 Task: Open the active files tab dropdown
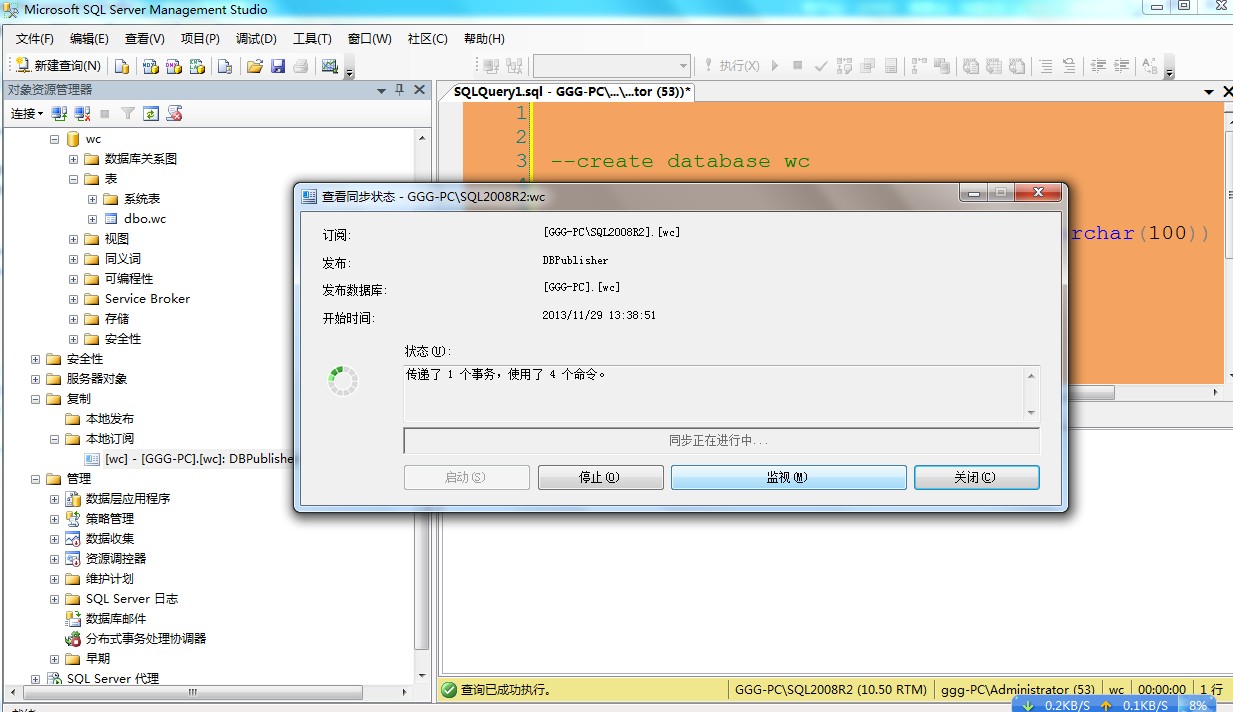pos(1209,91)
